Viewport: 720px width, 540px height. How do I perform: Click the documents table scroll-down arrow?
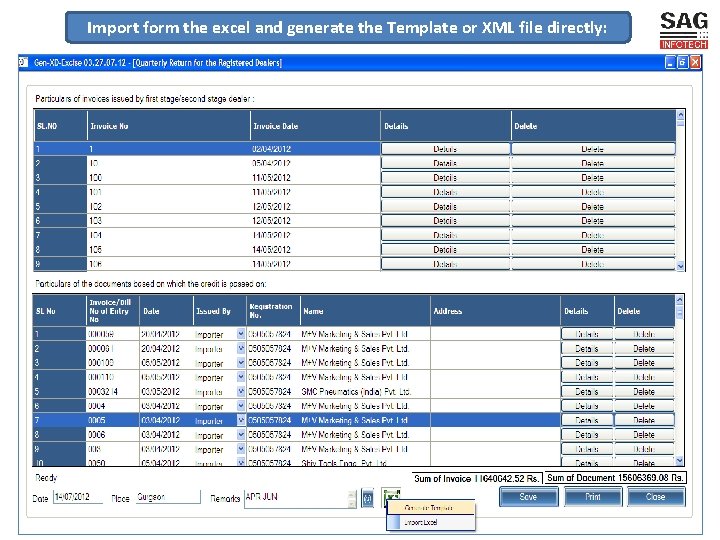680,461
